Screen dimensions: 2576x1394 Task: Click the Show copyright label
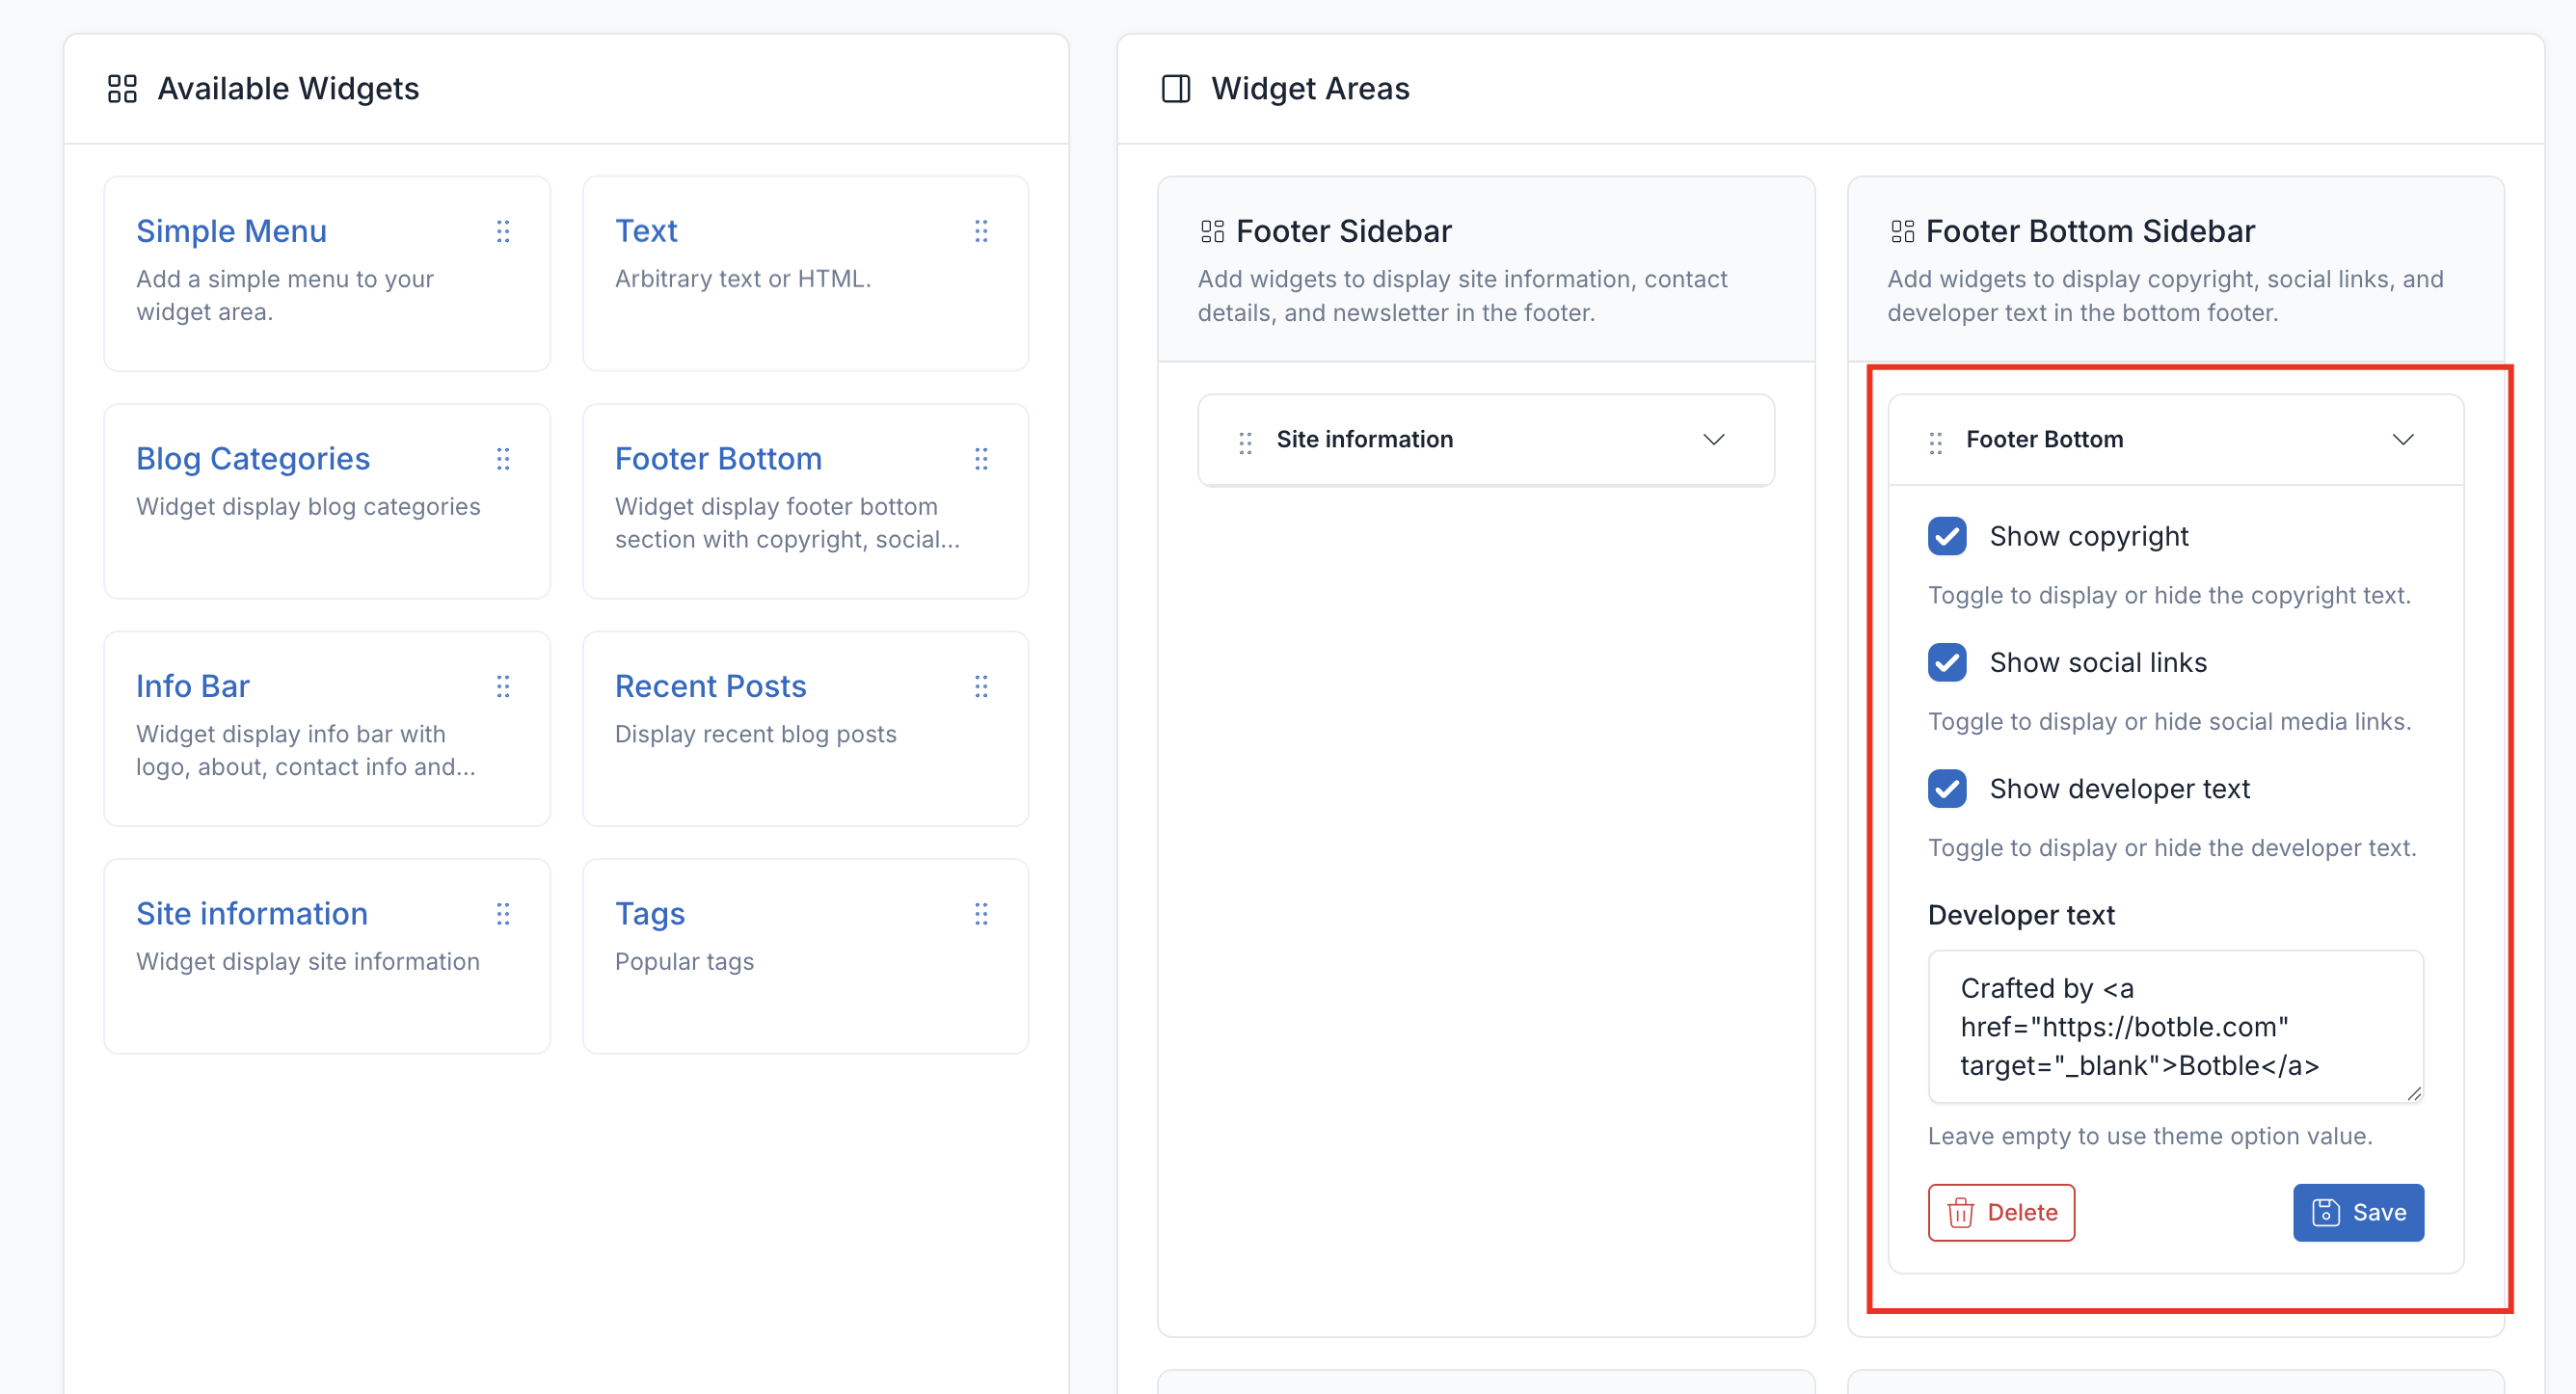coord(2088,537)
